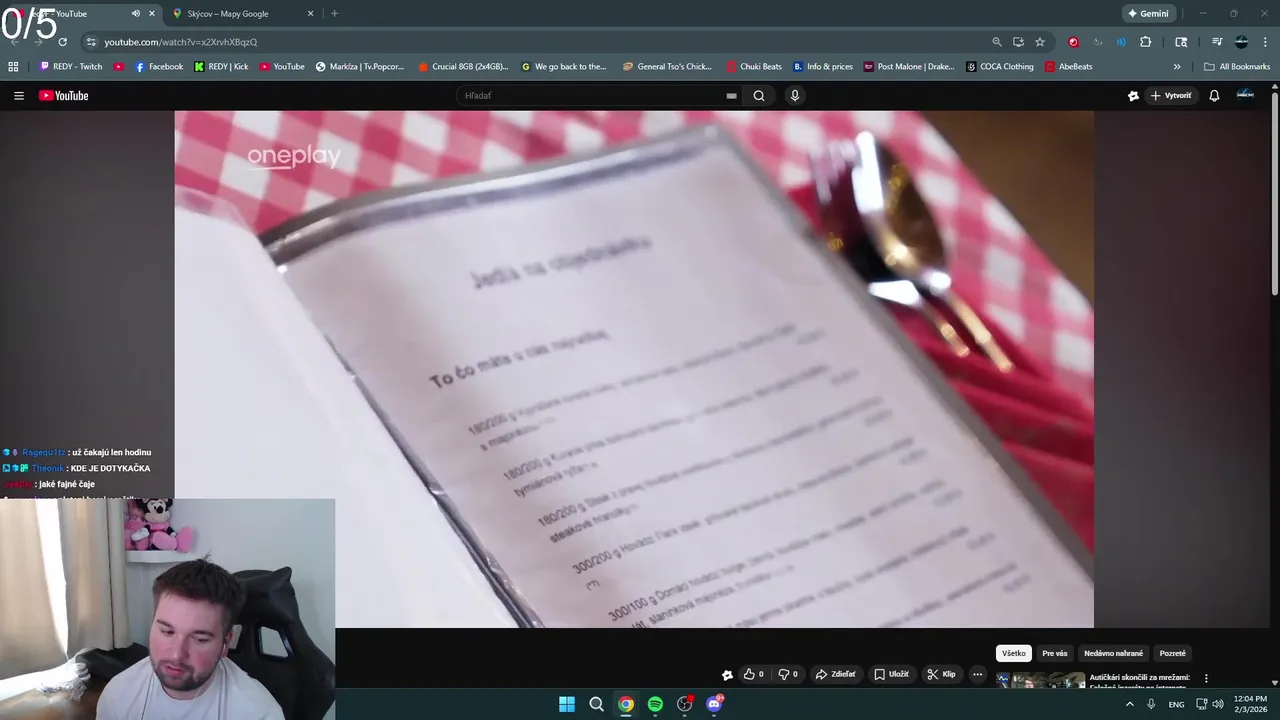Image resolution: width=1280 pixels, height=720 pixels.
Task: Open Facebook bookmark
Action: point(159,67)
